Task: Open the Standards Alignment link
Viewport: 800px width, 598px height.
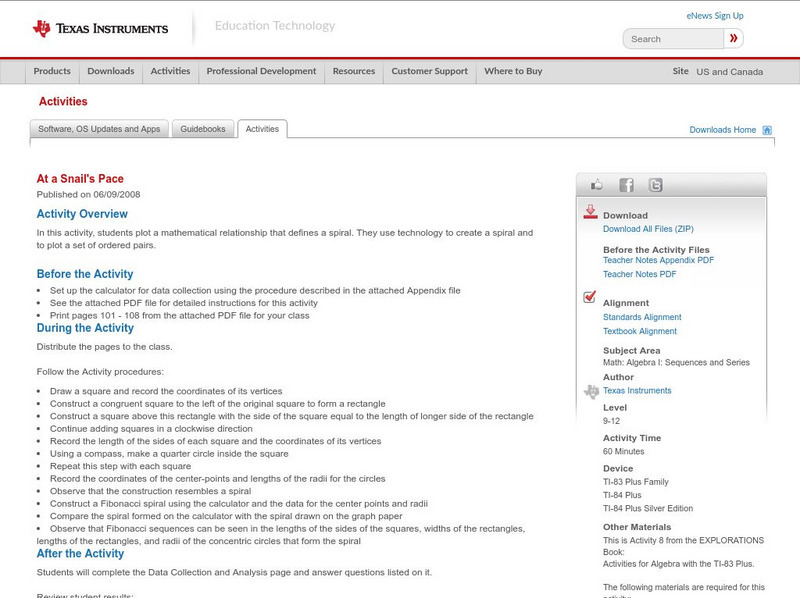Action: [x=642, y=317]
